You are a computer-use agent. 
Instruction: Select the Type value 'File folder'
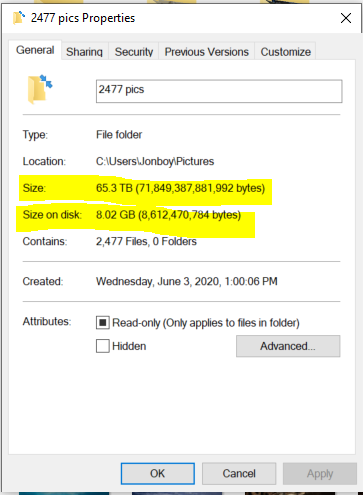[x=119, y=135]
